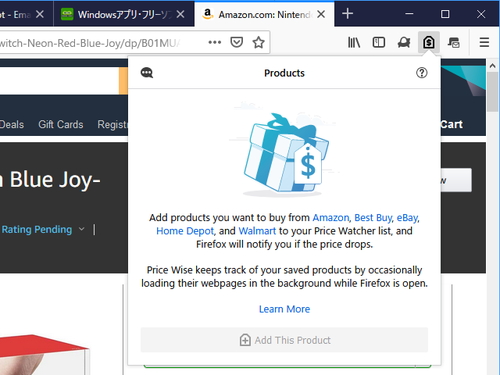
Task: Open Gift Cards on Amazon nav
Action: (61, 124)
